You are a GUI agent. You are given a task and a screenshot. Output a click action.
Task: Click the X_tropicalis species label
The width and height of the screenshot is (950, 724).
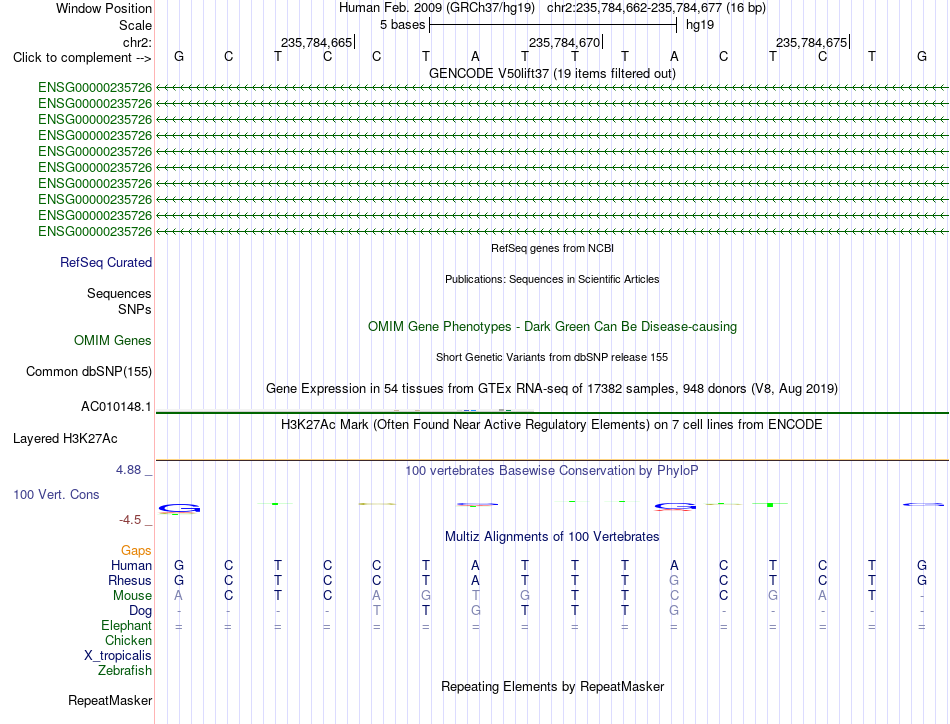coord(118,656)
